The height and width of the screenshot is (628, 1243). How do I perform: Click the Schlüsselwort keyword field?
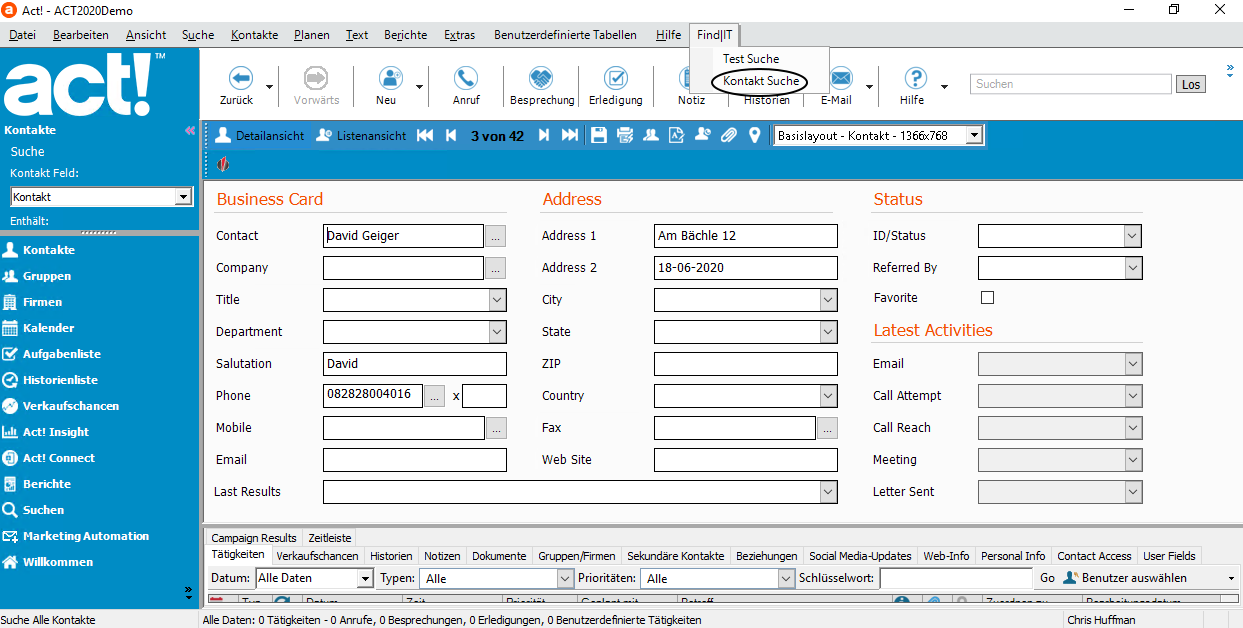[956, 578]
